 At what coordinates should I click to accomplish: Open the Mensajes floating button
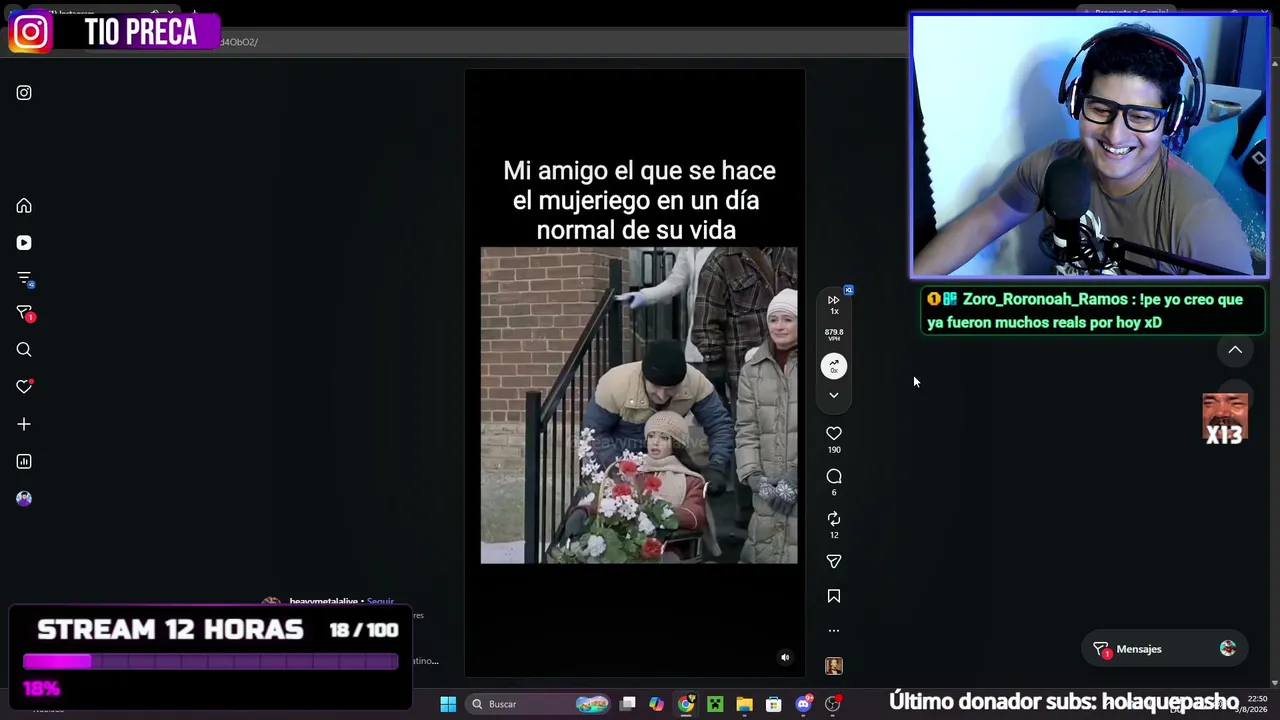tap(1165, 649)
